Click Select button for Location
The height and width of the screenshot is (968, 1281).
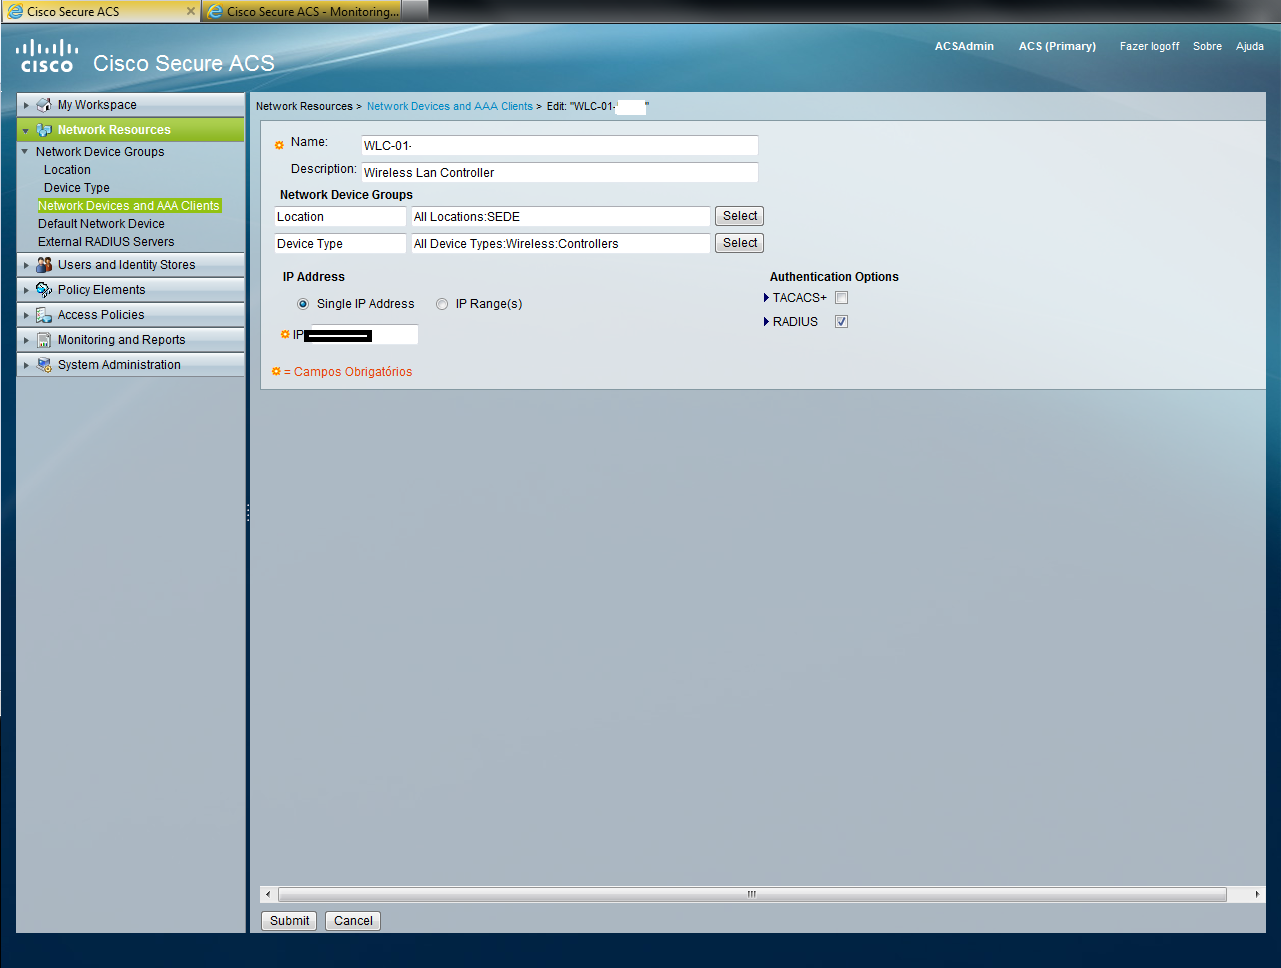740,216
